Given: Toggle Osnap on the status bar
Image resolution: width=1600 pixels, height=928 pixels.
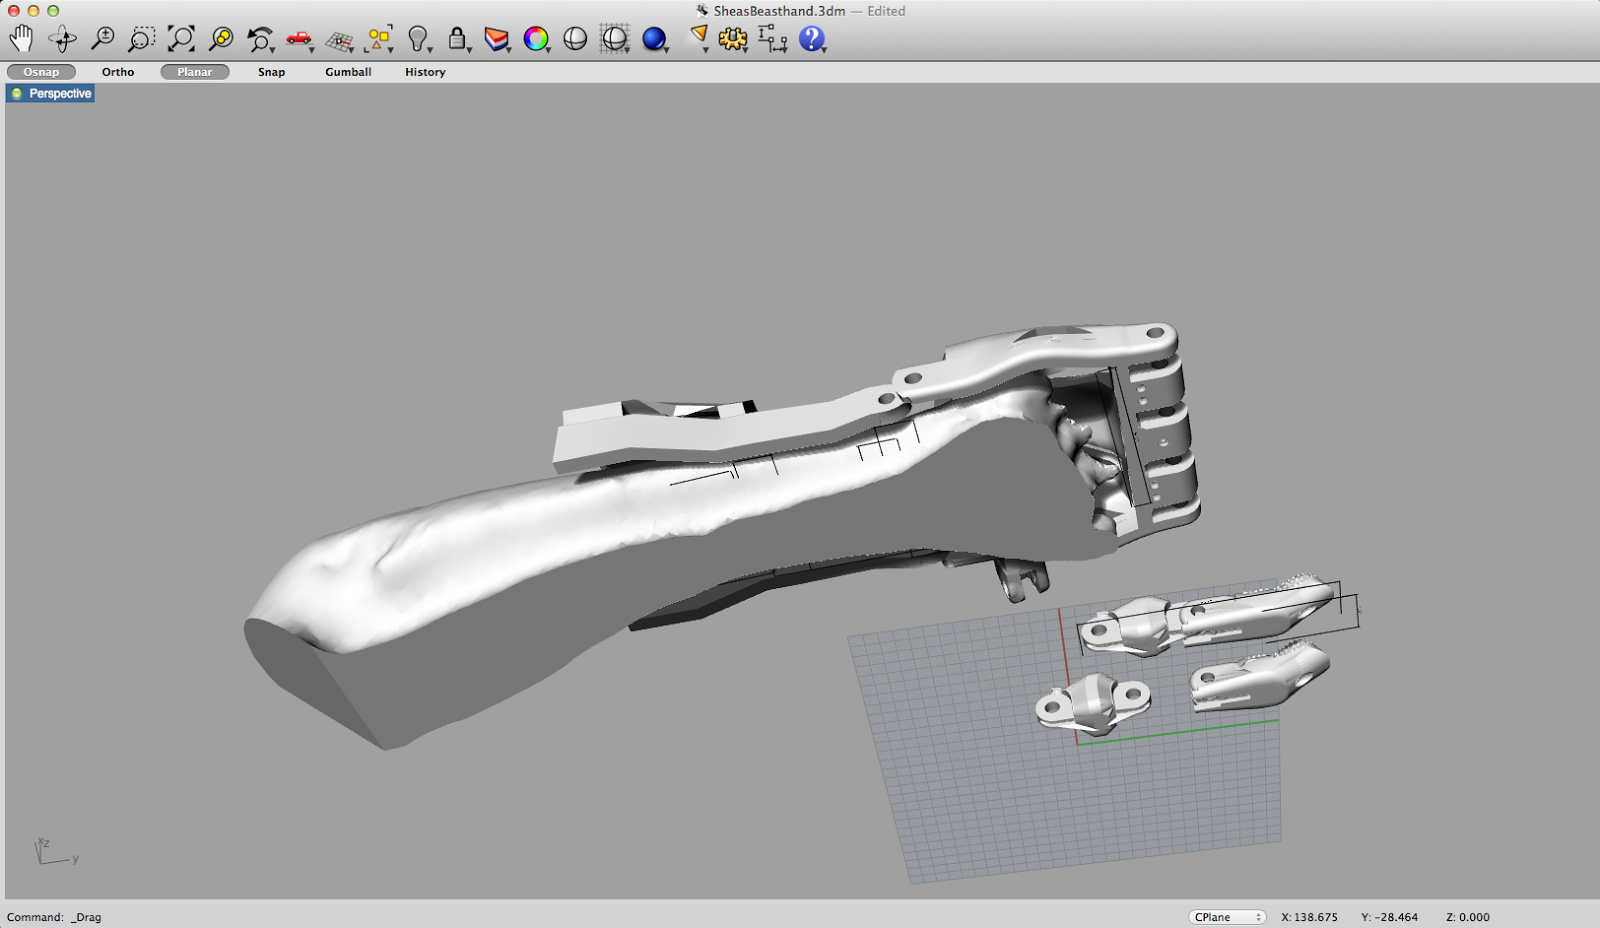Looking at the screenshot, I should tap(41, 71).
